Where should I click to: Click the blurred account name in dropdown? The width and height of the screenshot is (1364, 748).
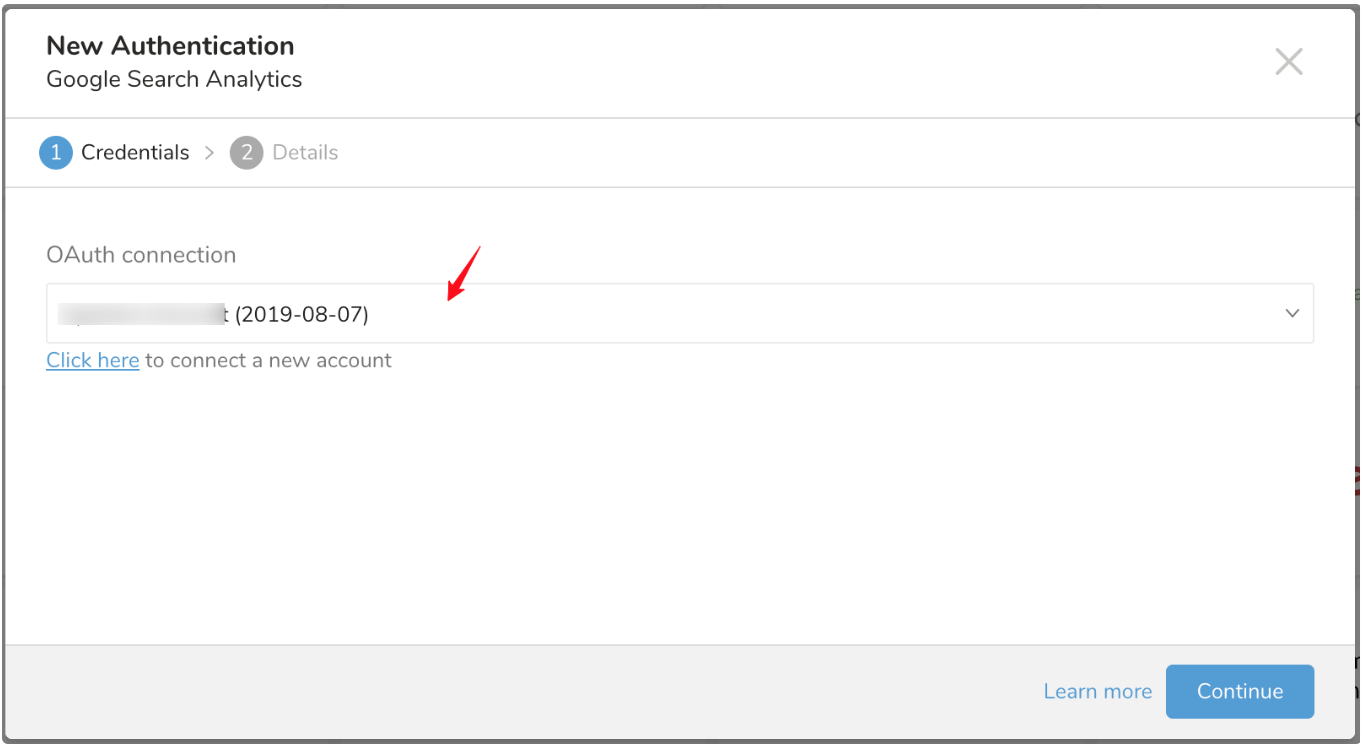coord(140,315)
